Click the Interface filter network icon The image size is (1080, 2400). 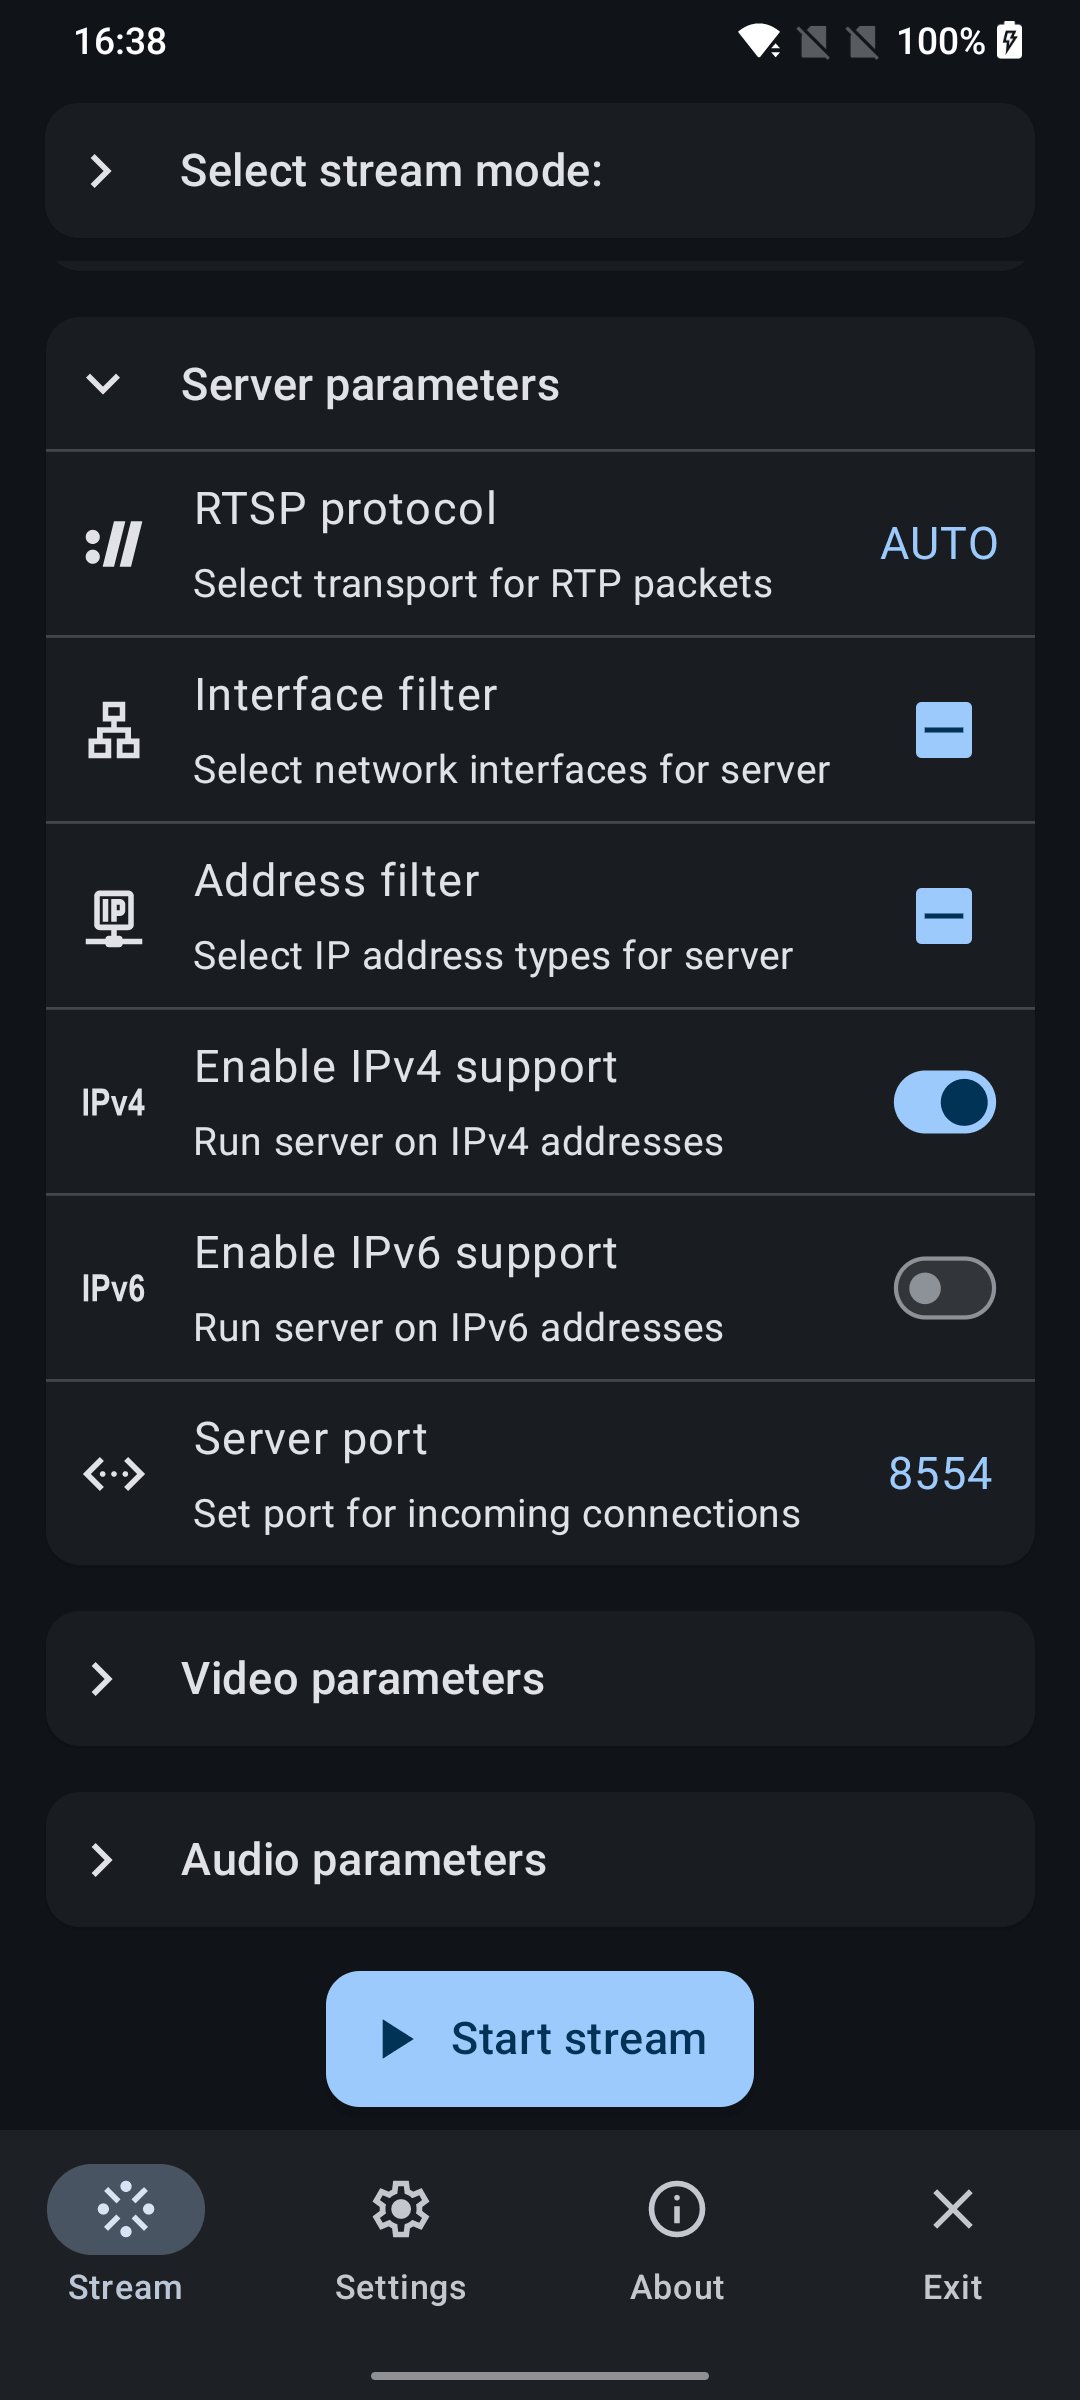pyautogui.click(x=113, y=730)
